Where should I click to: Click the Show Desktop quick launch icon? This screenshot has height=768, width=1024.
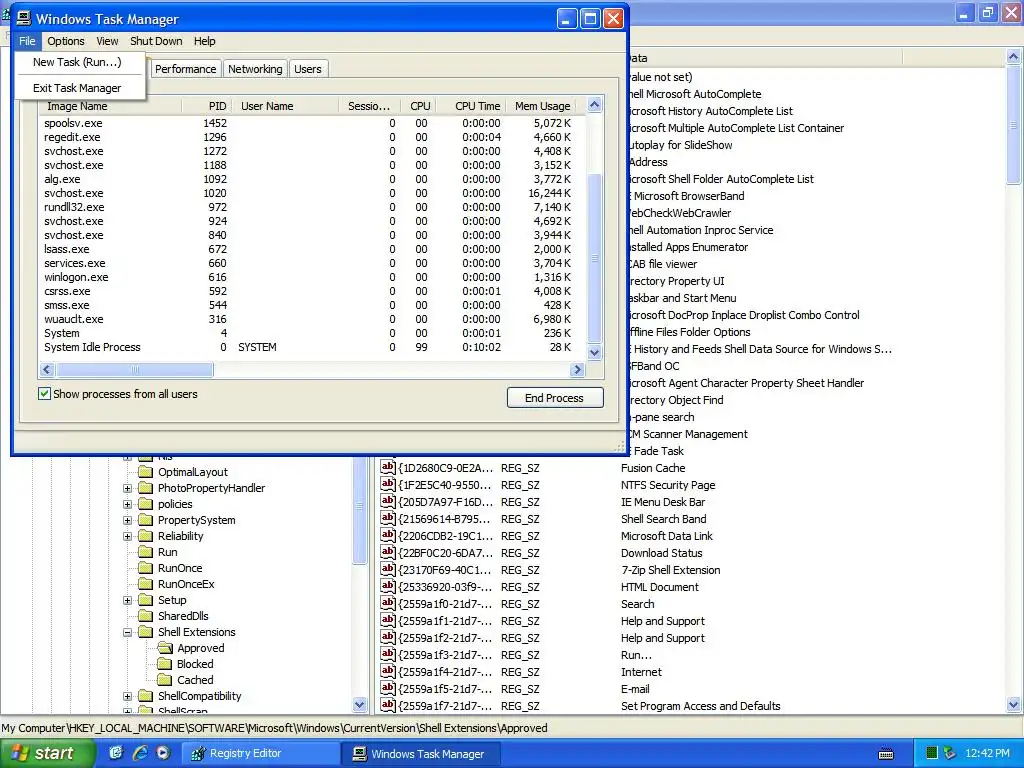tap(116, 753)
